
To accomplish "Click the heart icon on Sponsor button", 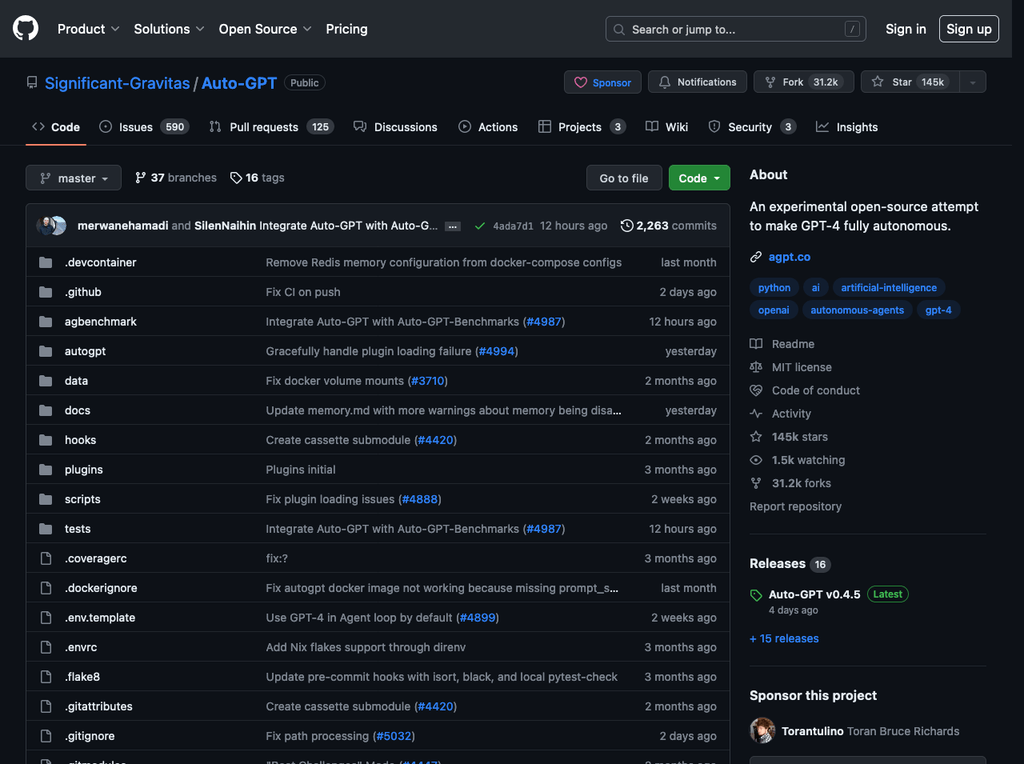I will (x=580, y=82).
